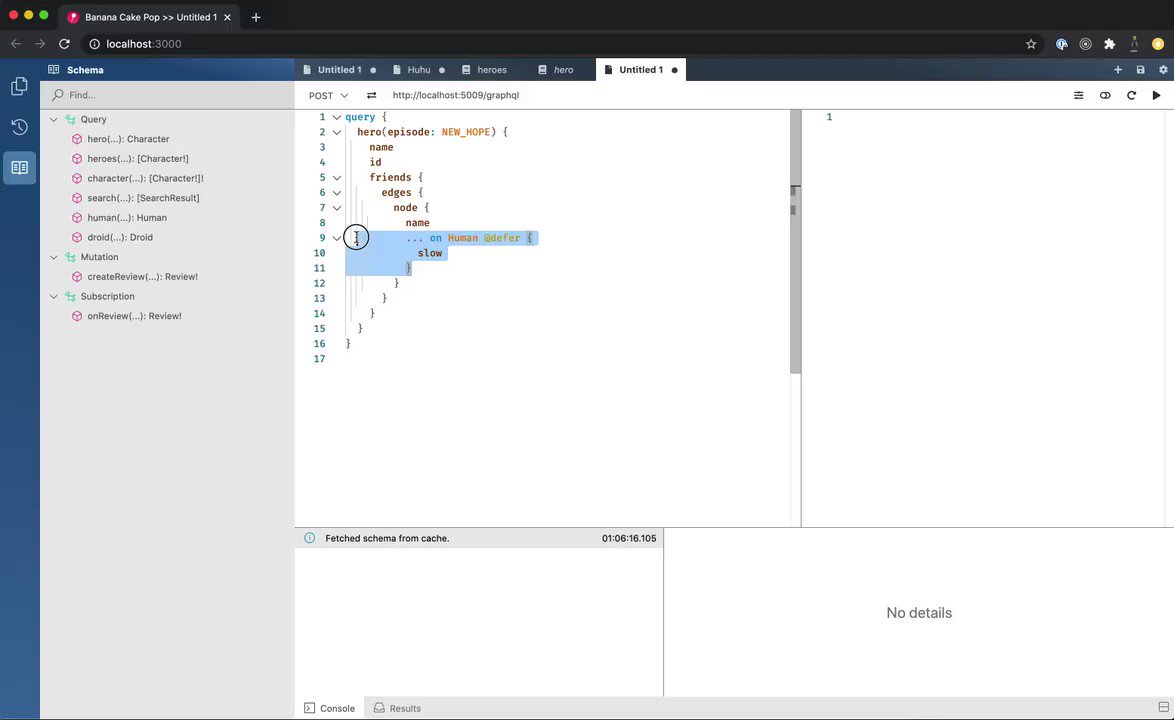Click the hero query field cube icon
Screen dimensions: 1174x720
coord(76,139)
